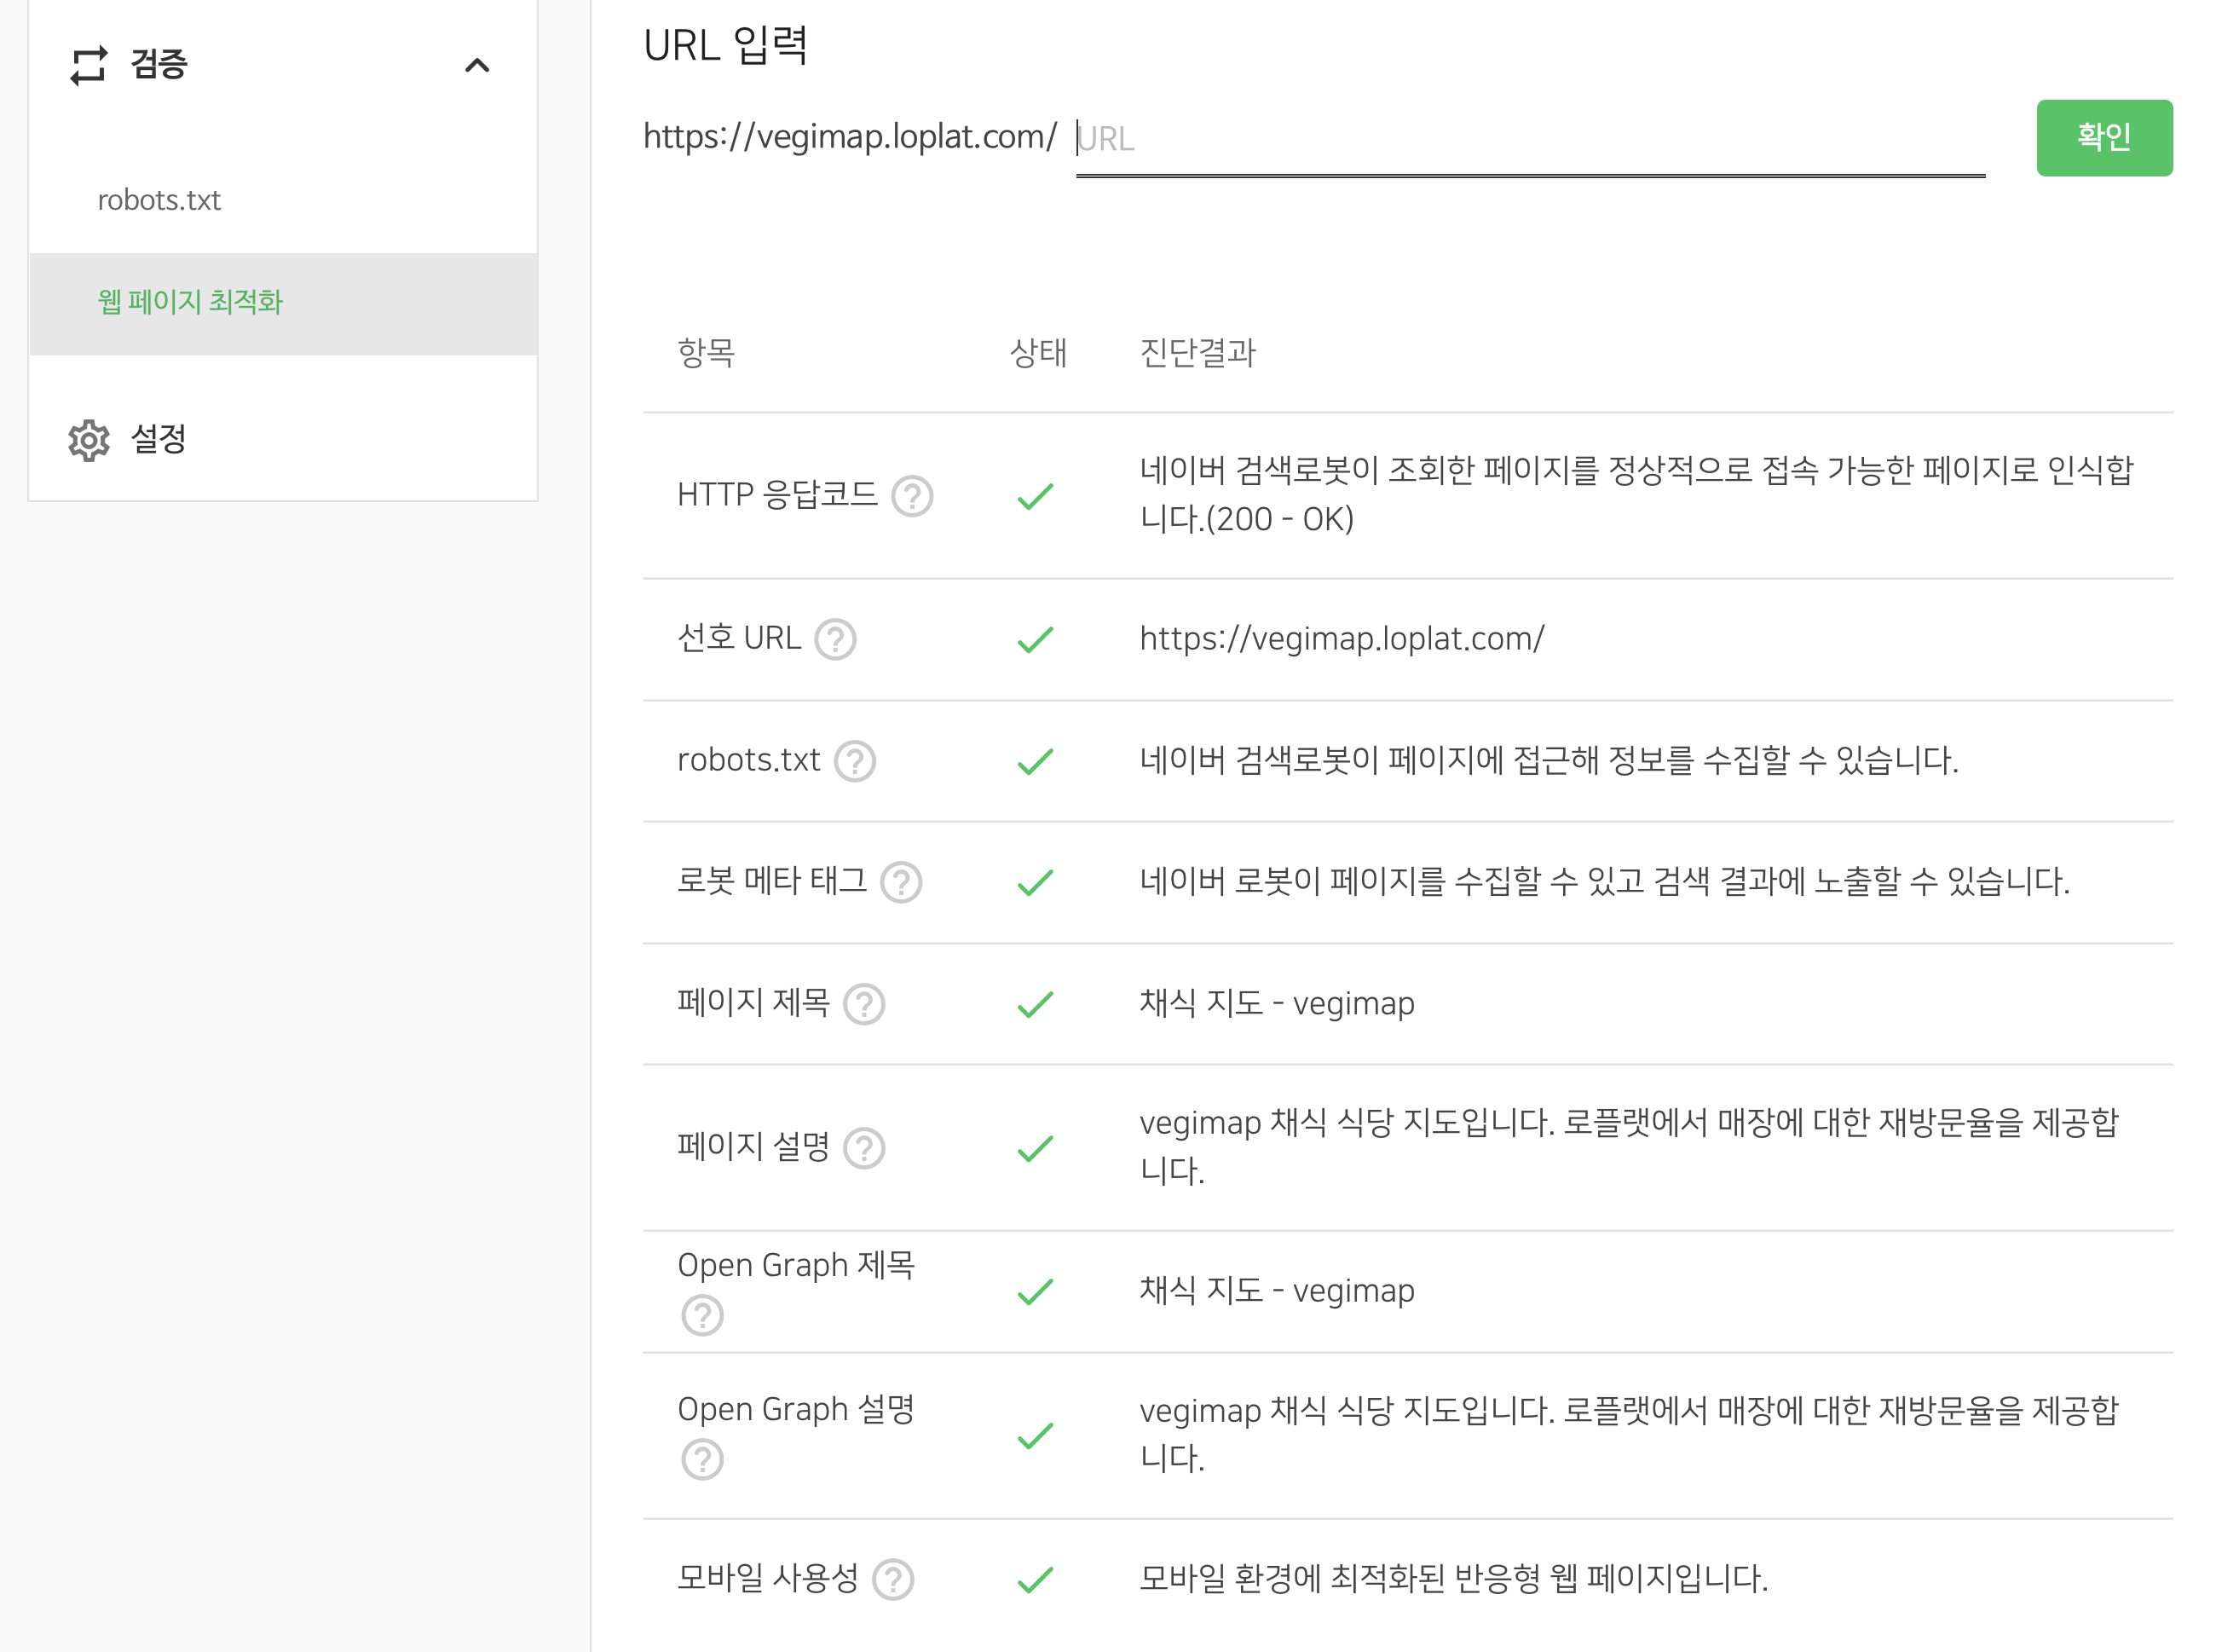Image resolution: width=2216 pixels, height=1652 pixels.
Task: Click help icon beside 선호 URL
Action: click(x=834, y=639)
